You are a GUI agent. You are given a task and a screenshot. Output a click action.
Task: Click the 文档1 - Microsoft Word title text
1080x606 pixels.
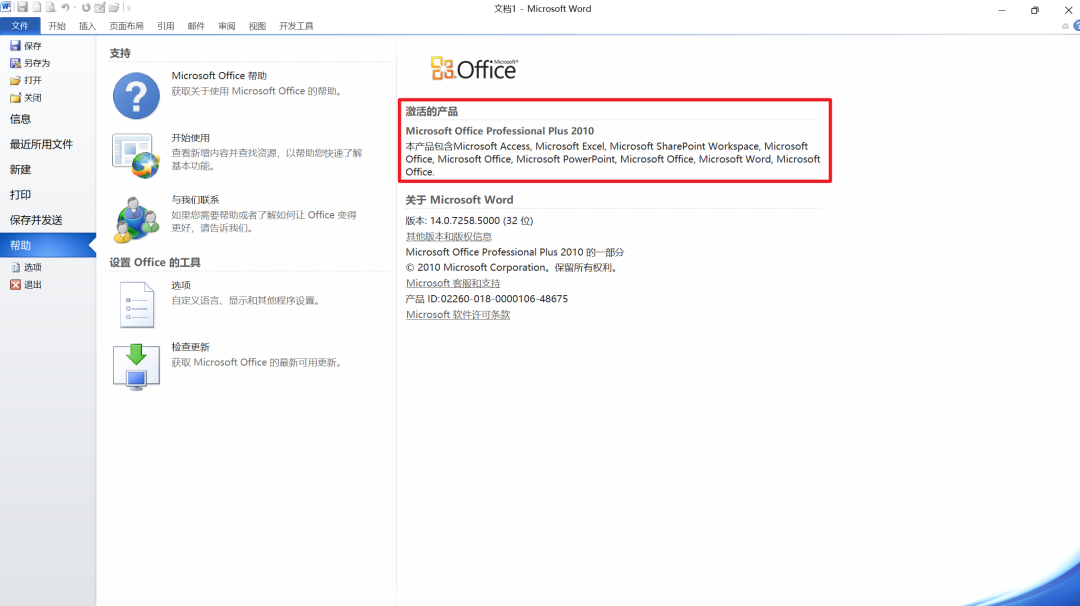tap(542, 9)
